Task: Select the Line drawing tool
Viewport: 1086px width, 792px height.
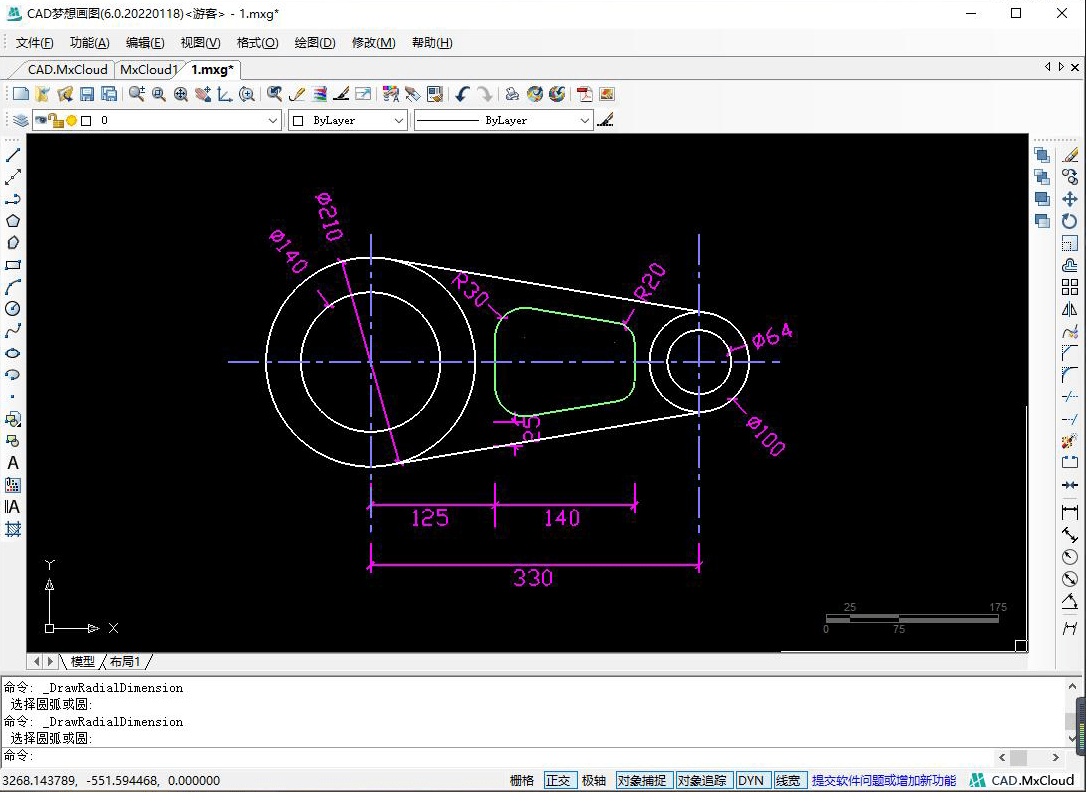Action: click(13, 155)
